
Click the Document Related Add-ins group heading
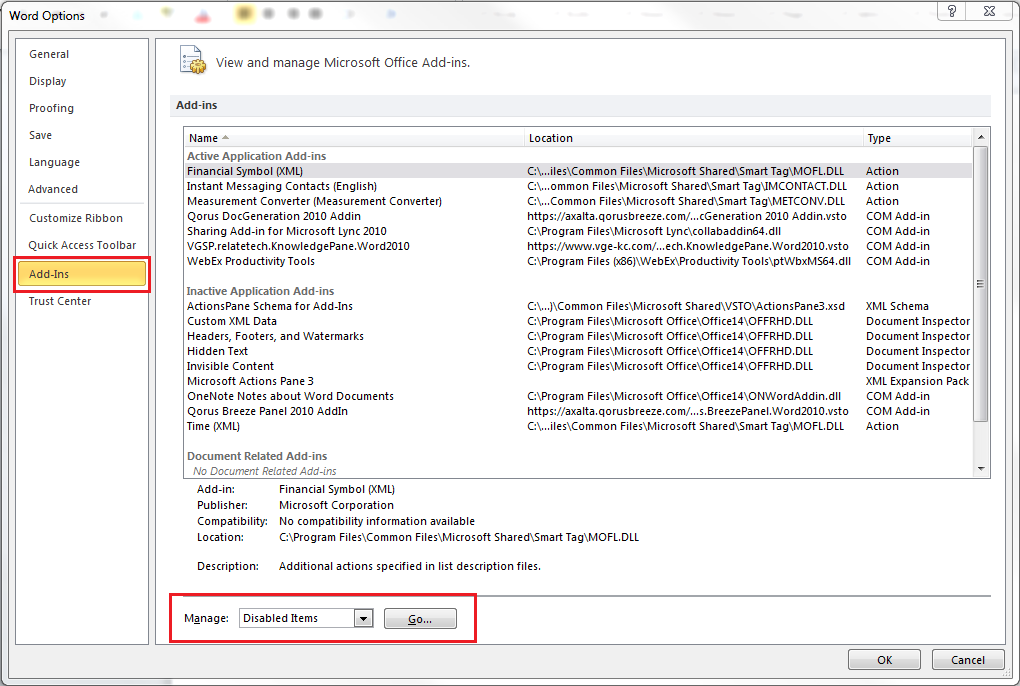click(x=257, y=456)
